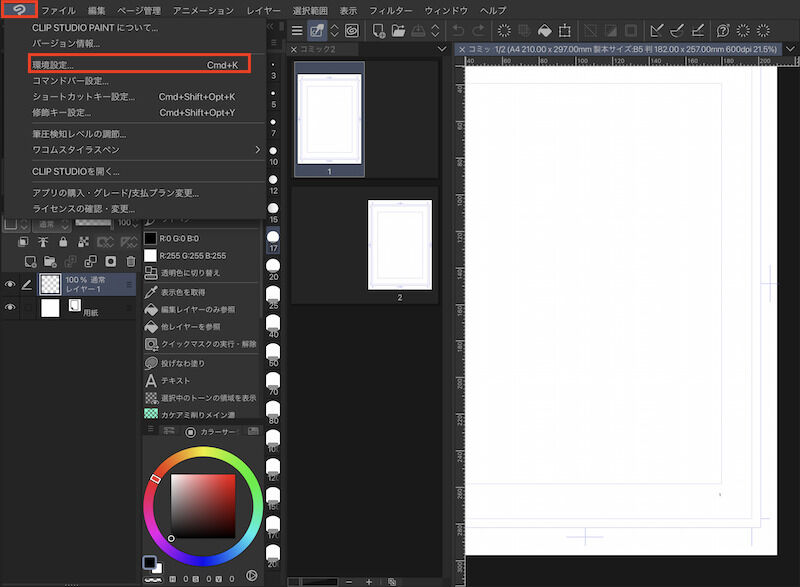Click クイックマスクの実行・解除 item
The width and height of the screenshot is (800, 587).
tap(202, 344)
